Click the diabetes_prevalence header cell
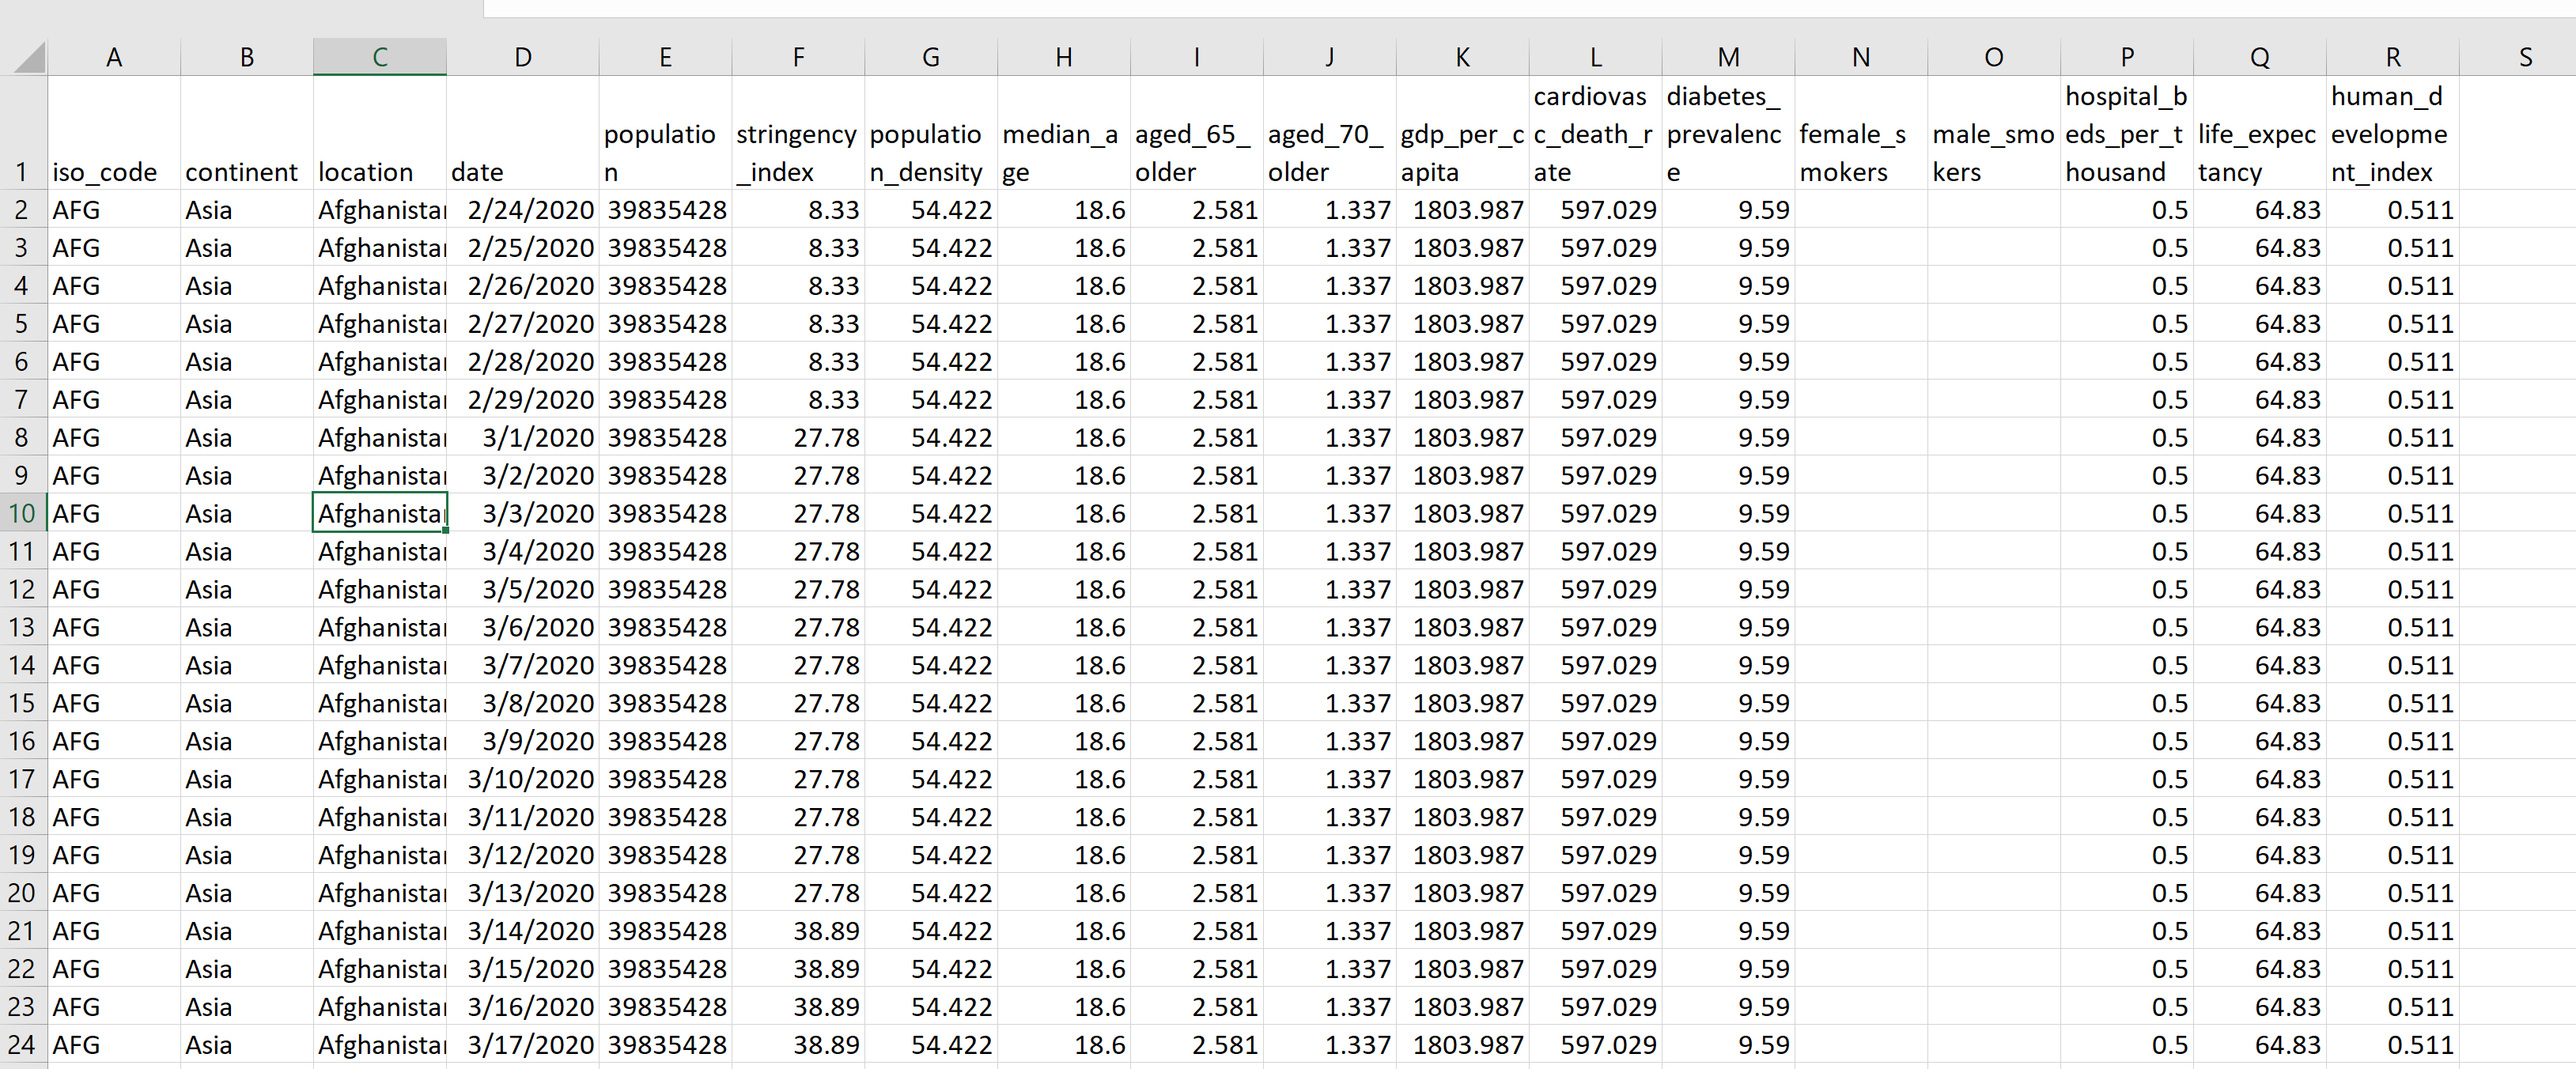 click(1727, 134)
